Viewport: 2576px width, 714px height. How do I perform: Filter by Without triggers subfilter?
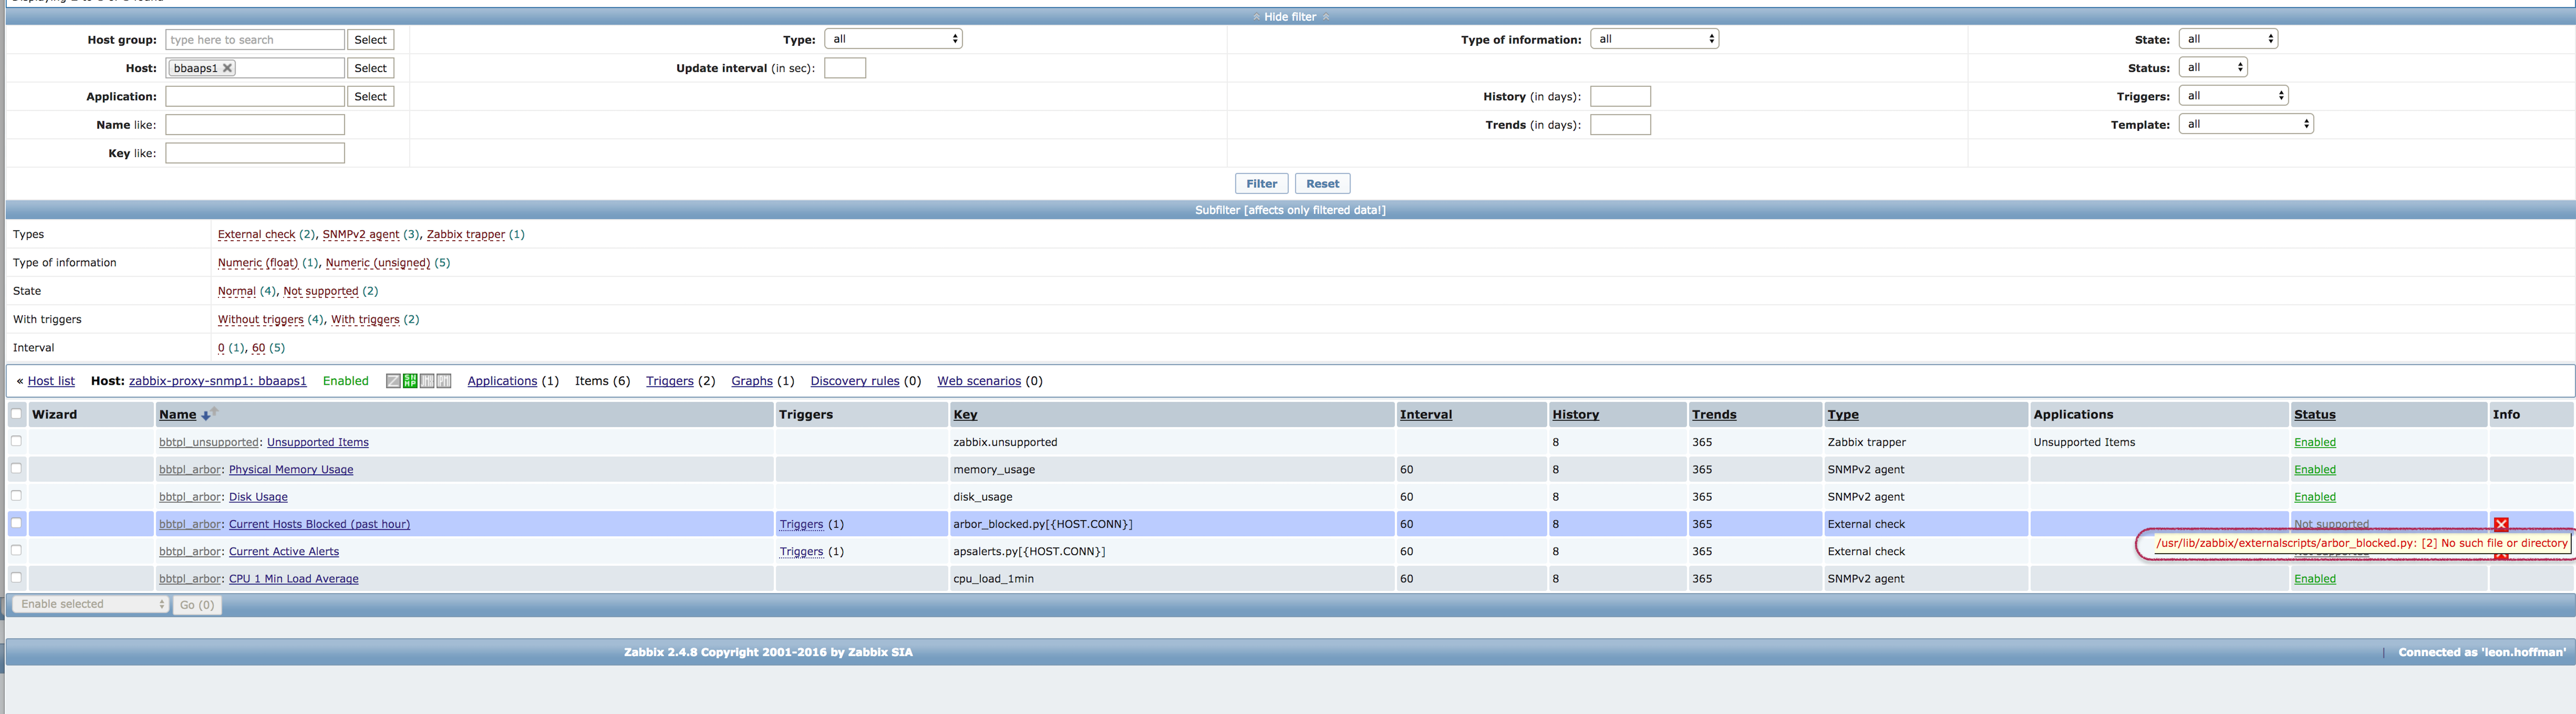pyautogui.click(x=260, y=320)
